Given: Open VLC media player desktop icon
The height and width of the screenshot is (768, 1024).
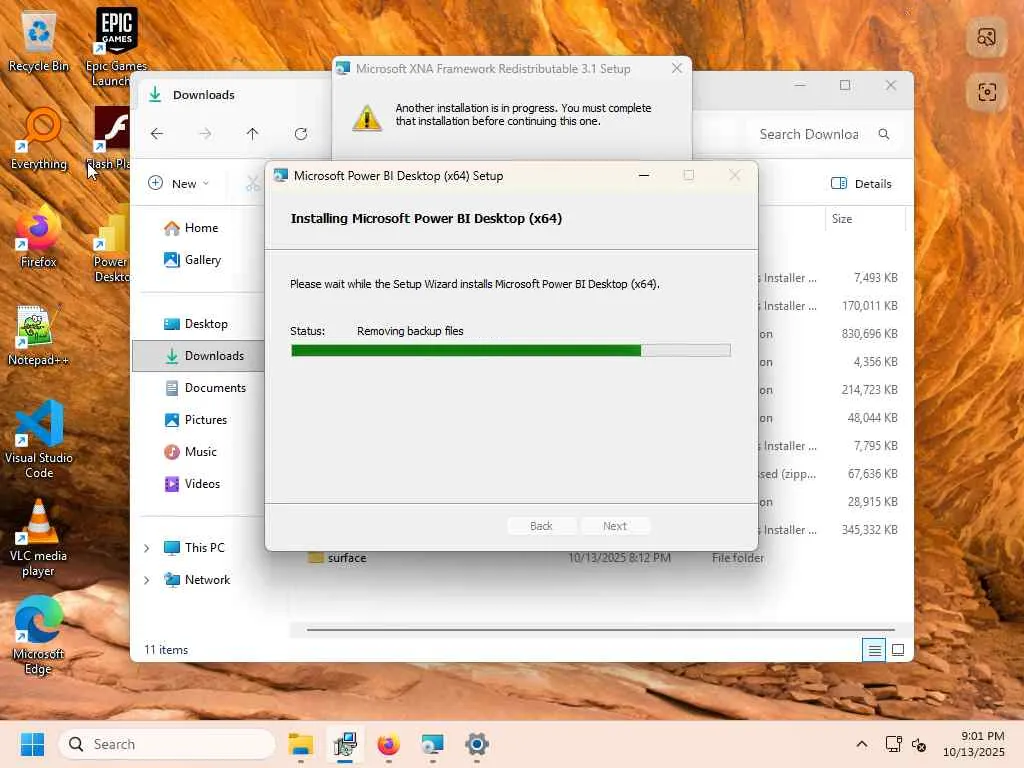Looking at the screenshot, I should click(x=39, y=537).
